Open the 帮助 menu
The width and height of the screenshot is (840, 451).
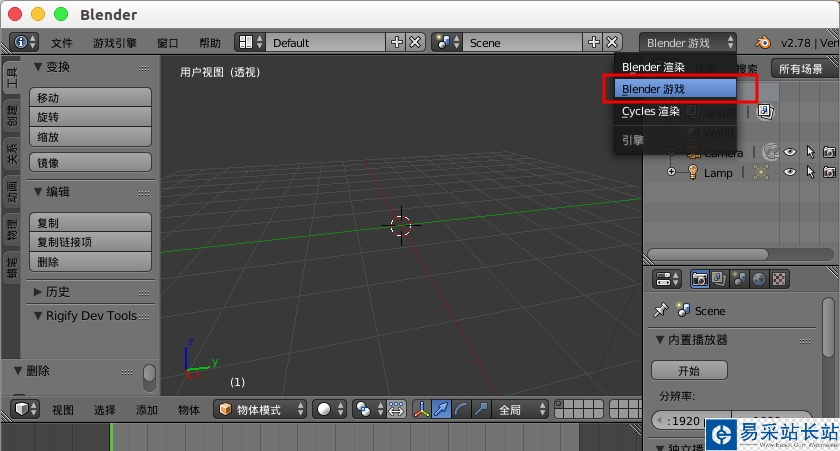(x=210, y=43)
